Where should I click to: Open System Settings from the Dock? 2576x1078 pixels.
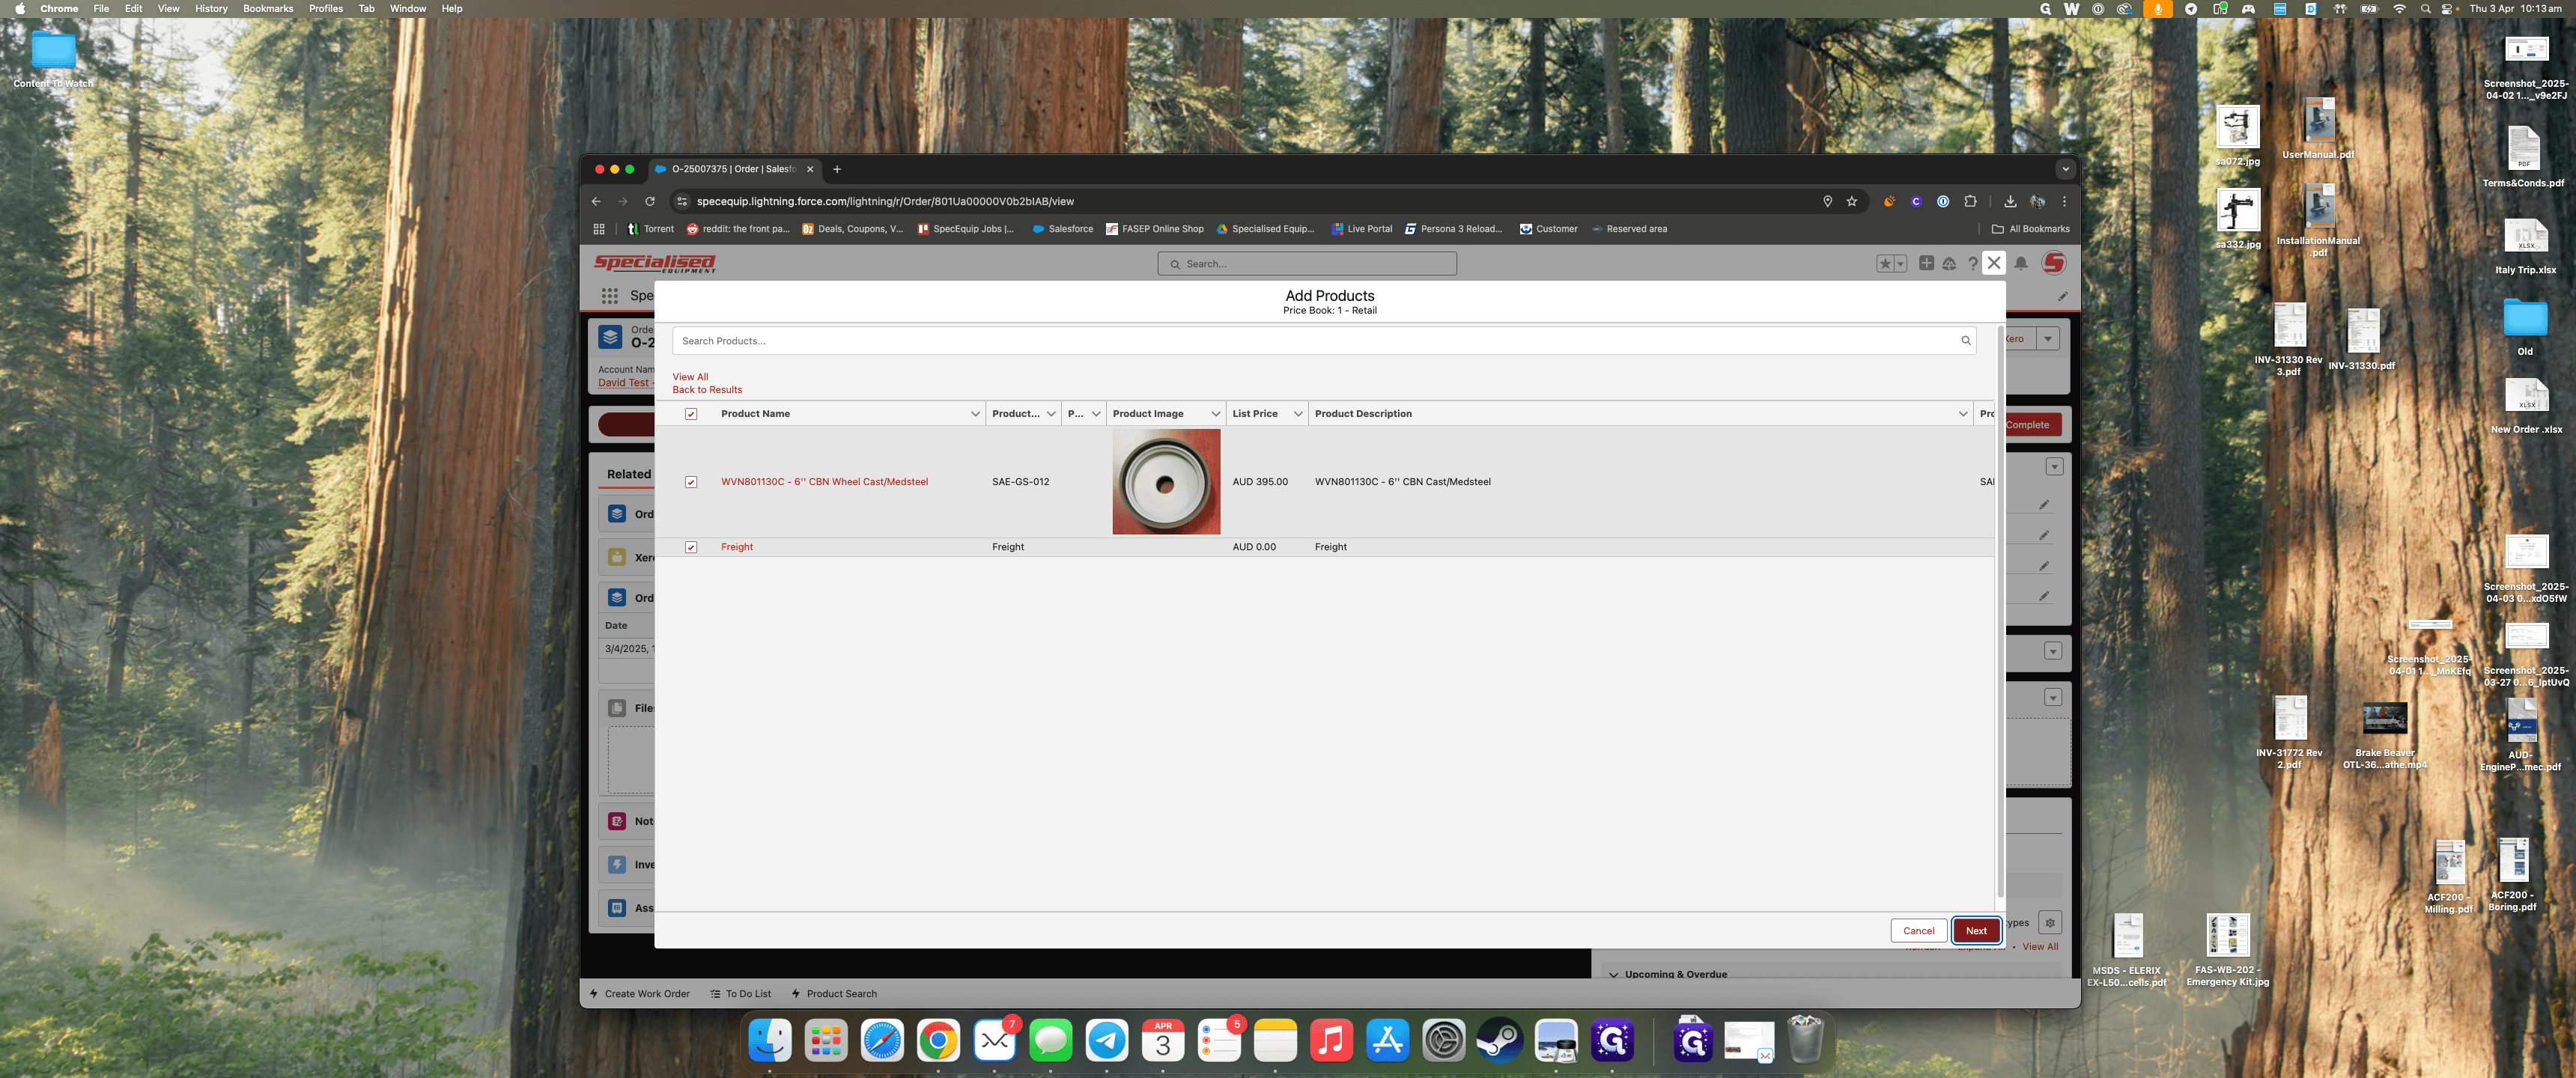(x=1444, y=1041)
